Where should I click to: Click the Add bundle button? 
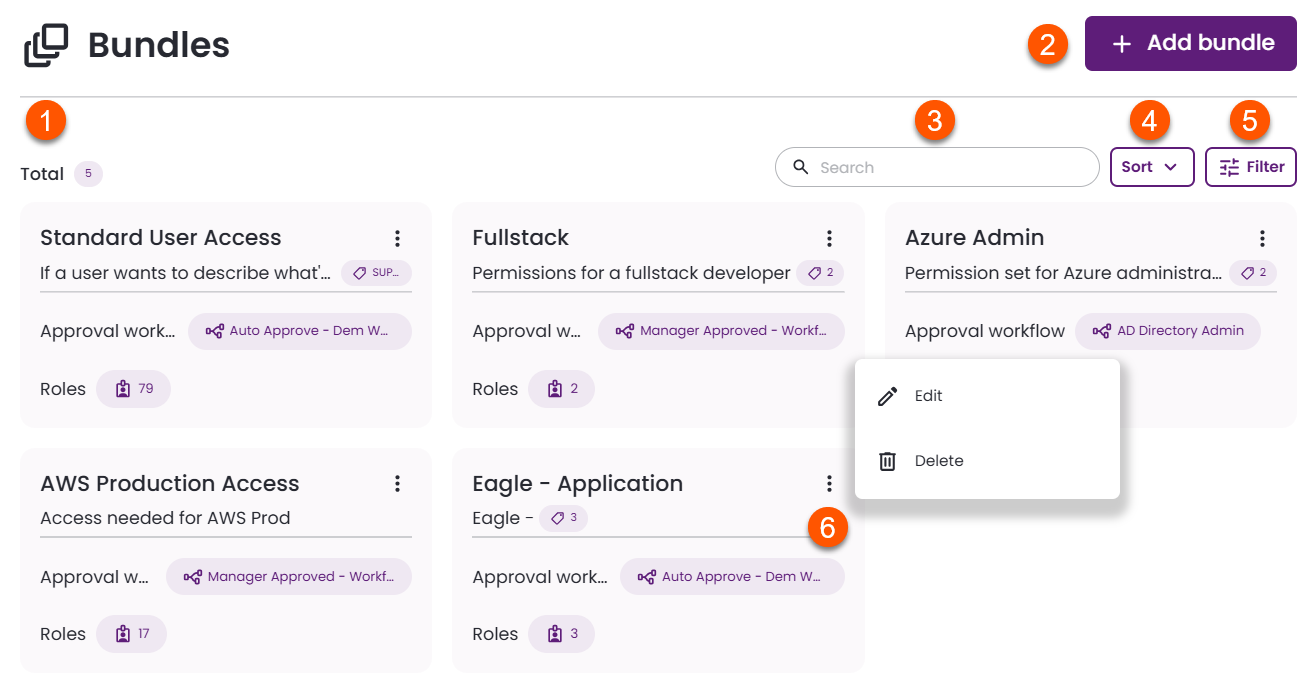pos(1190,43)
